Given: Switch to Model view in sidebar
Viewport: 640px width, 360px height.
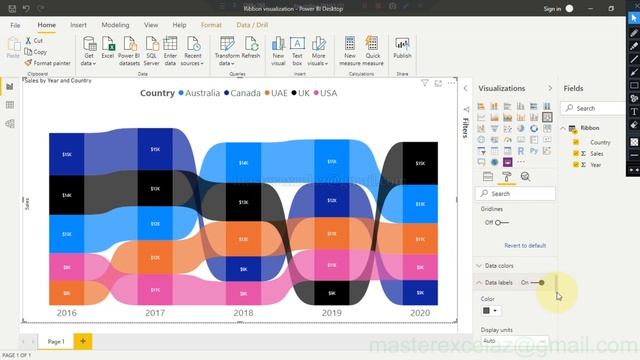Looking at the screenshot, I should 10,123.
